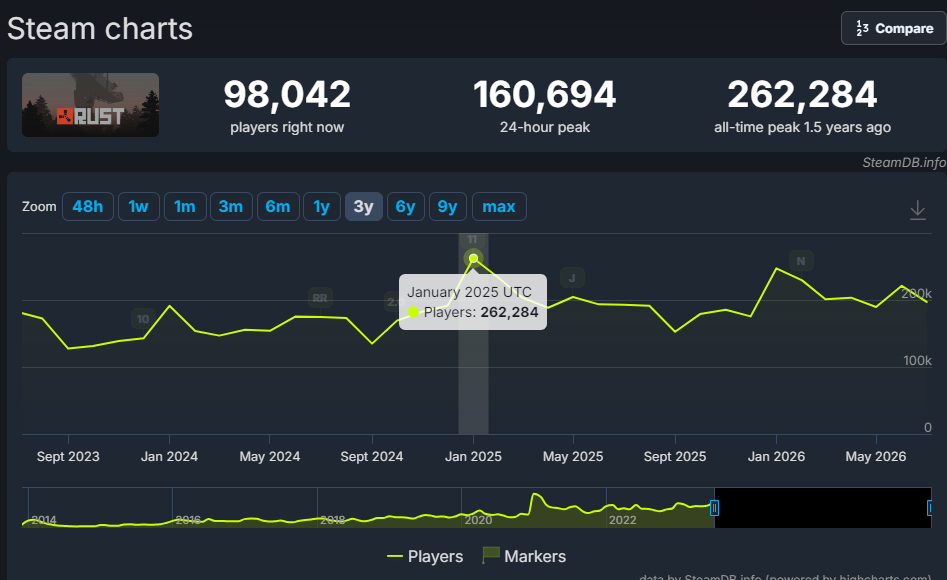Screen dimensions: 947x580
Task: Set chart zoom to 1w
Action: [138, 207]
